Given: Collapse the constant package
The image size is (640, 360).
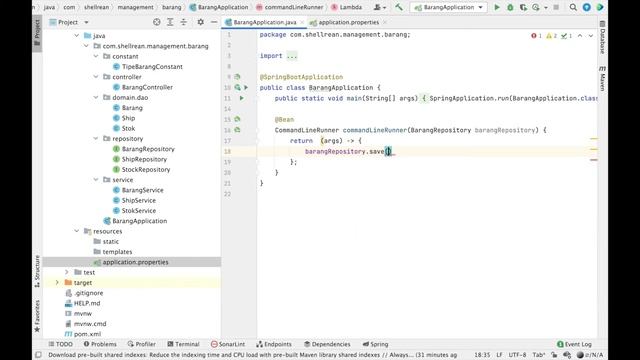Looking at the screenshot, I should click(x=96, y=56).
